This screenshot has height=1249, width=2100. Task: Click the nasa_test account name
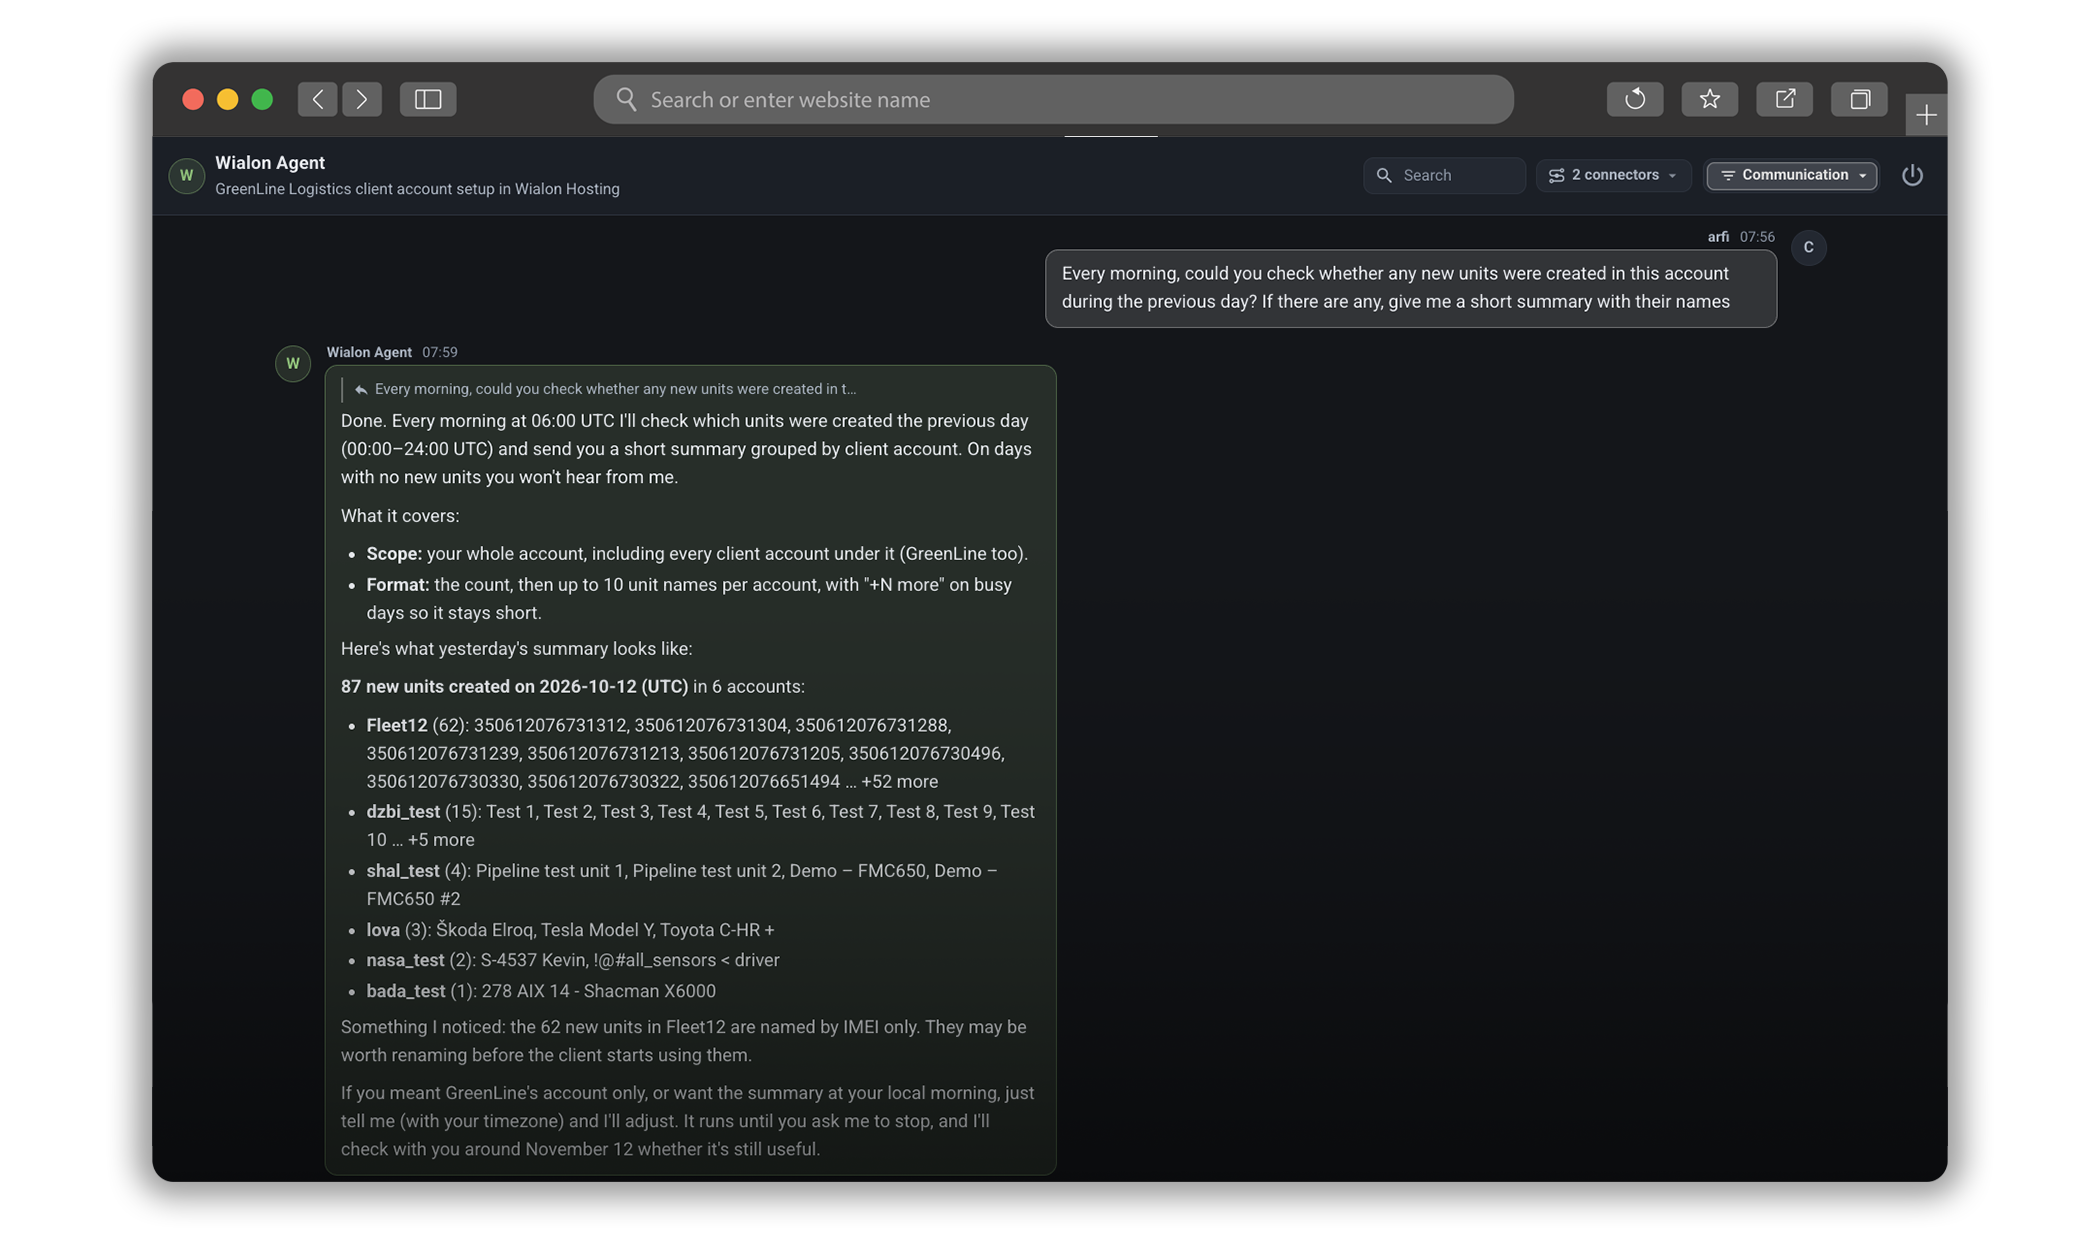[x=405, y=960]
